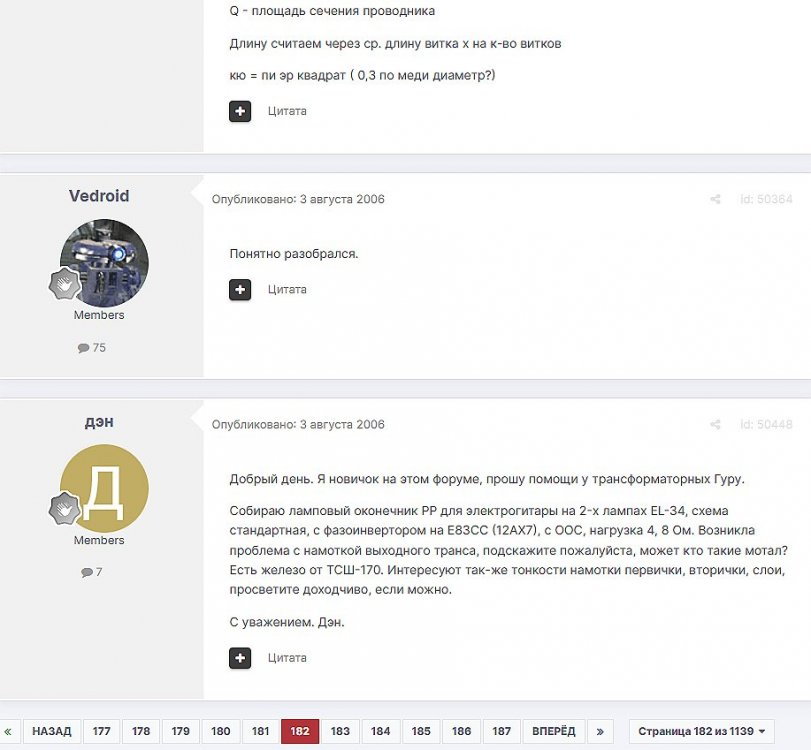Go to page 177 in pagination
The width and height of the screenshot is (811, 750).
click(x=102, y=731)
